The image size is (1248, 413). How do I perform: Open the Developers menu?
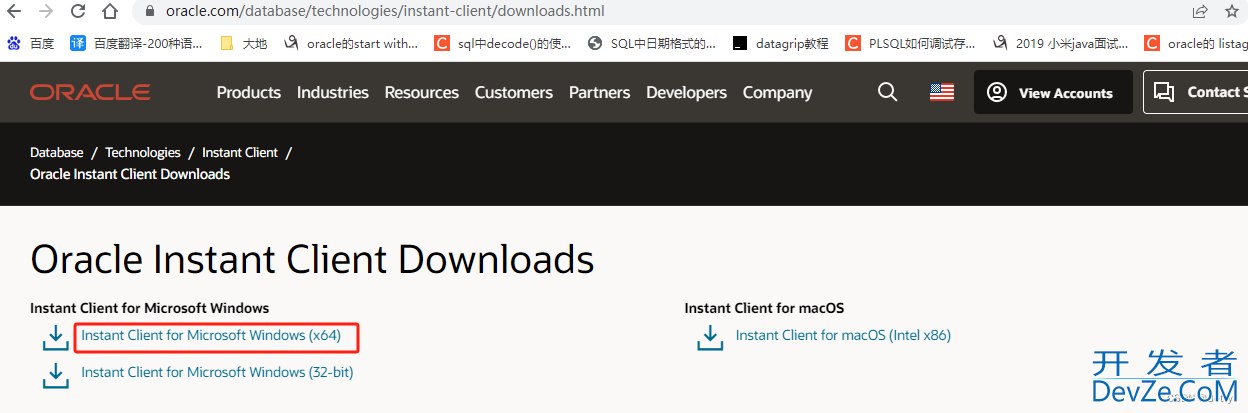click(x=687, y=92)
